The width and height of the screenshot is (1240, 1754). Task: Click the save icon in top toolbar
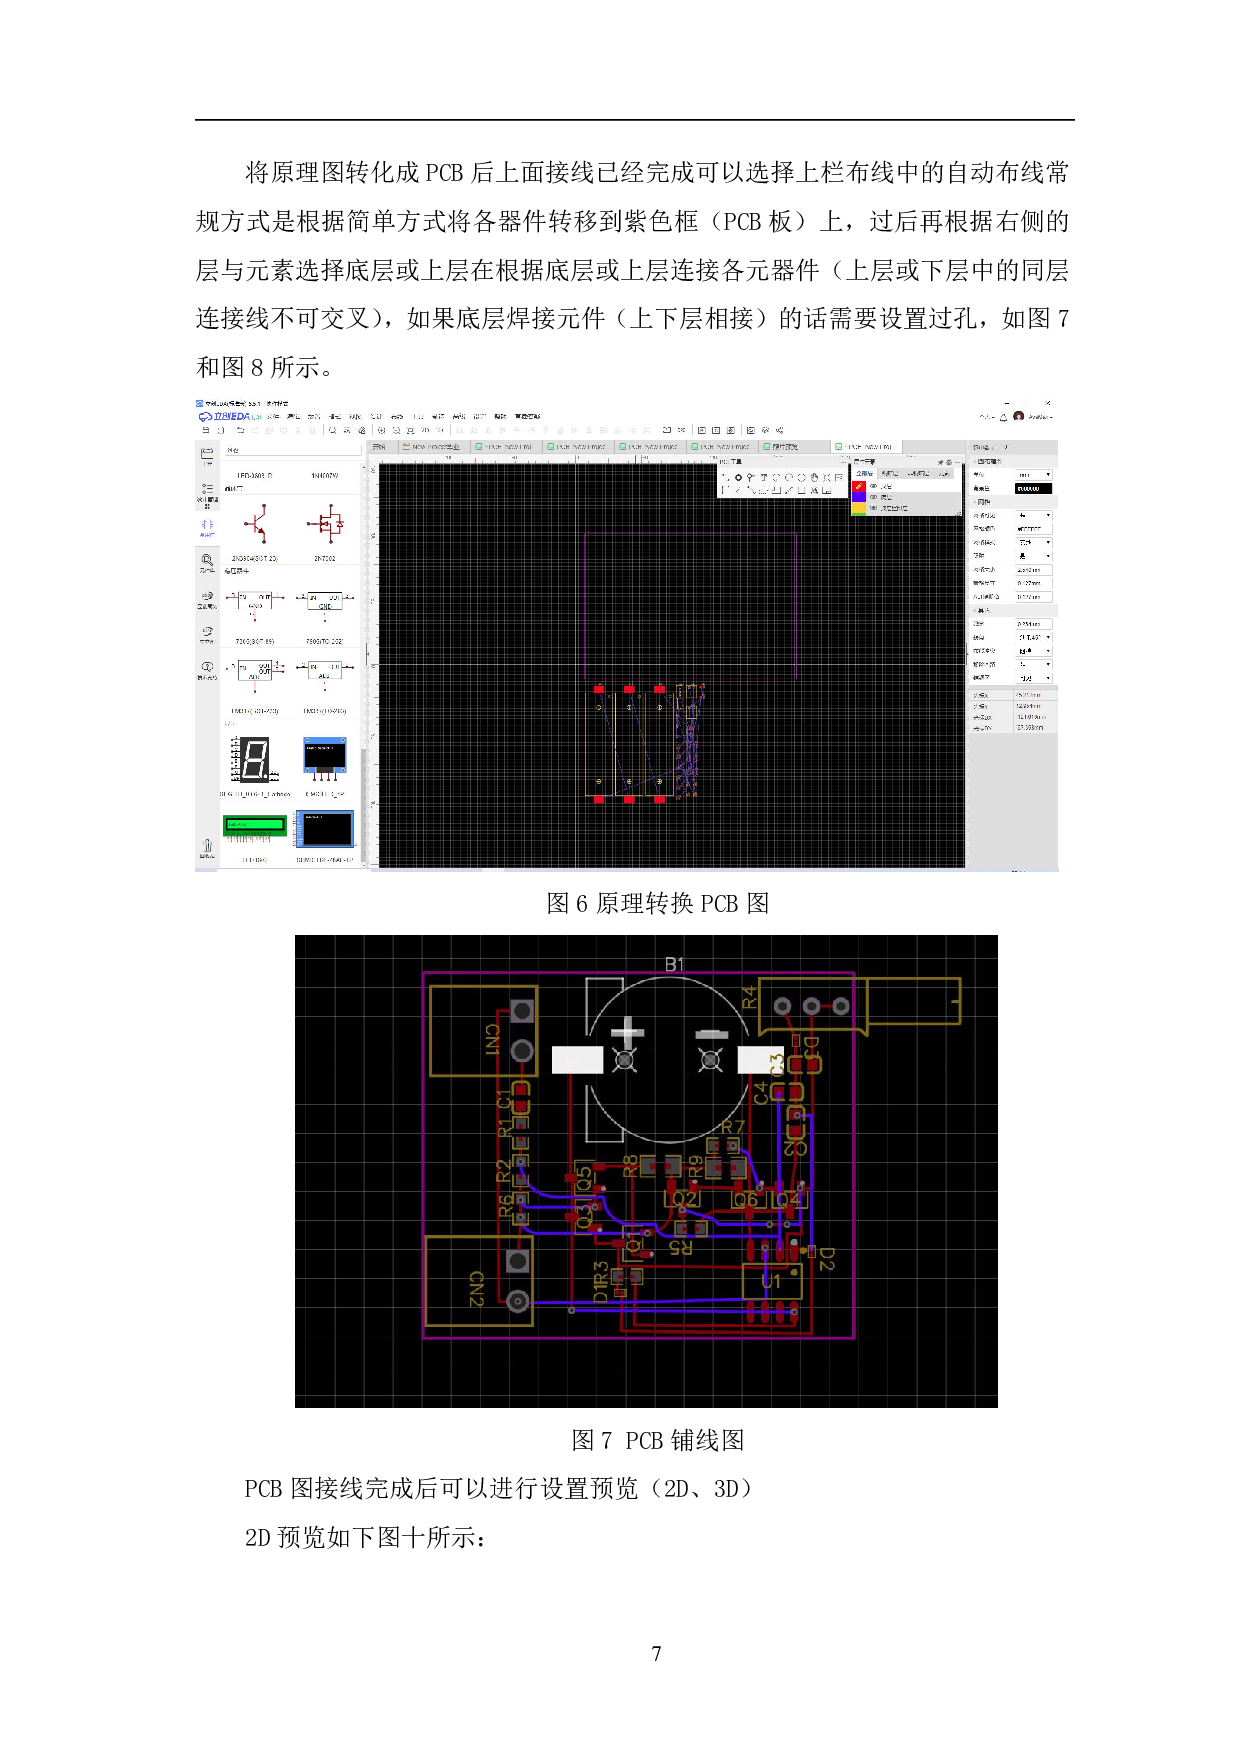pyautogui.click(x=206, y=430)
